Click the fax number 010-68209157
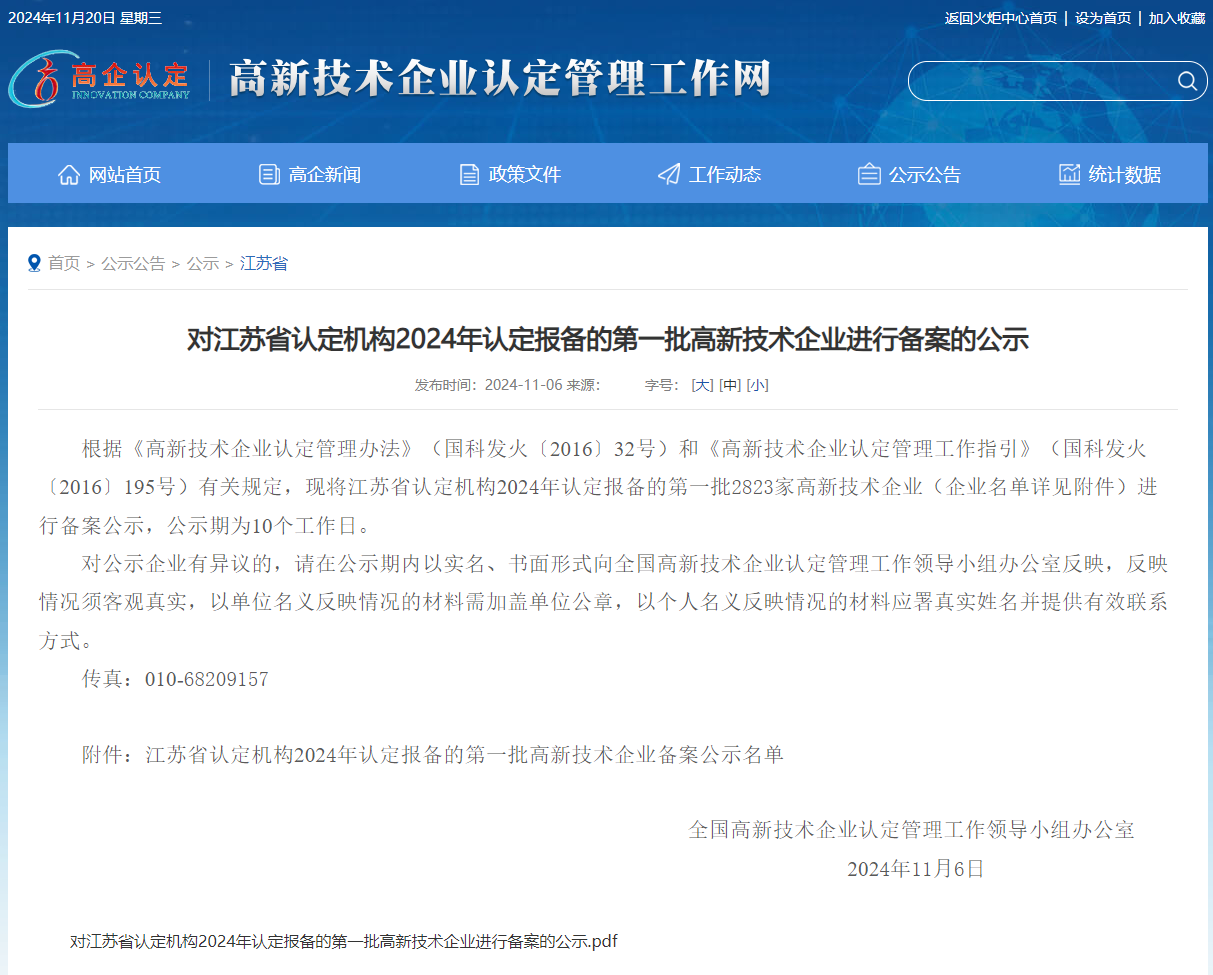The height and width of the screenshot is (975, 1213). pyautogui.click(x=207, y=679)
